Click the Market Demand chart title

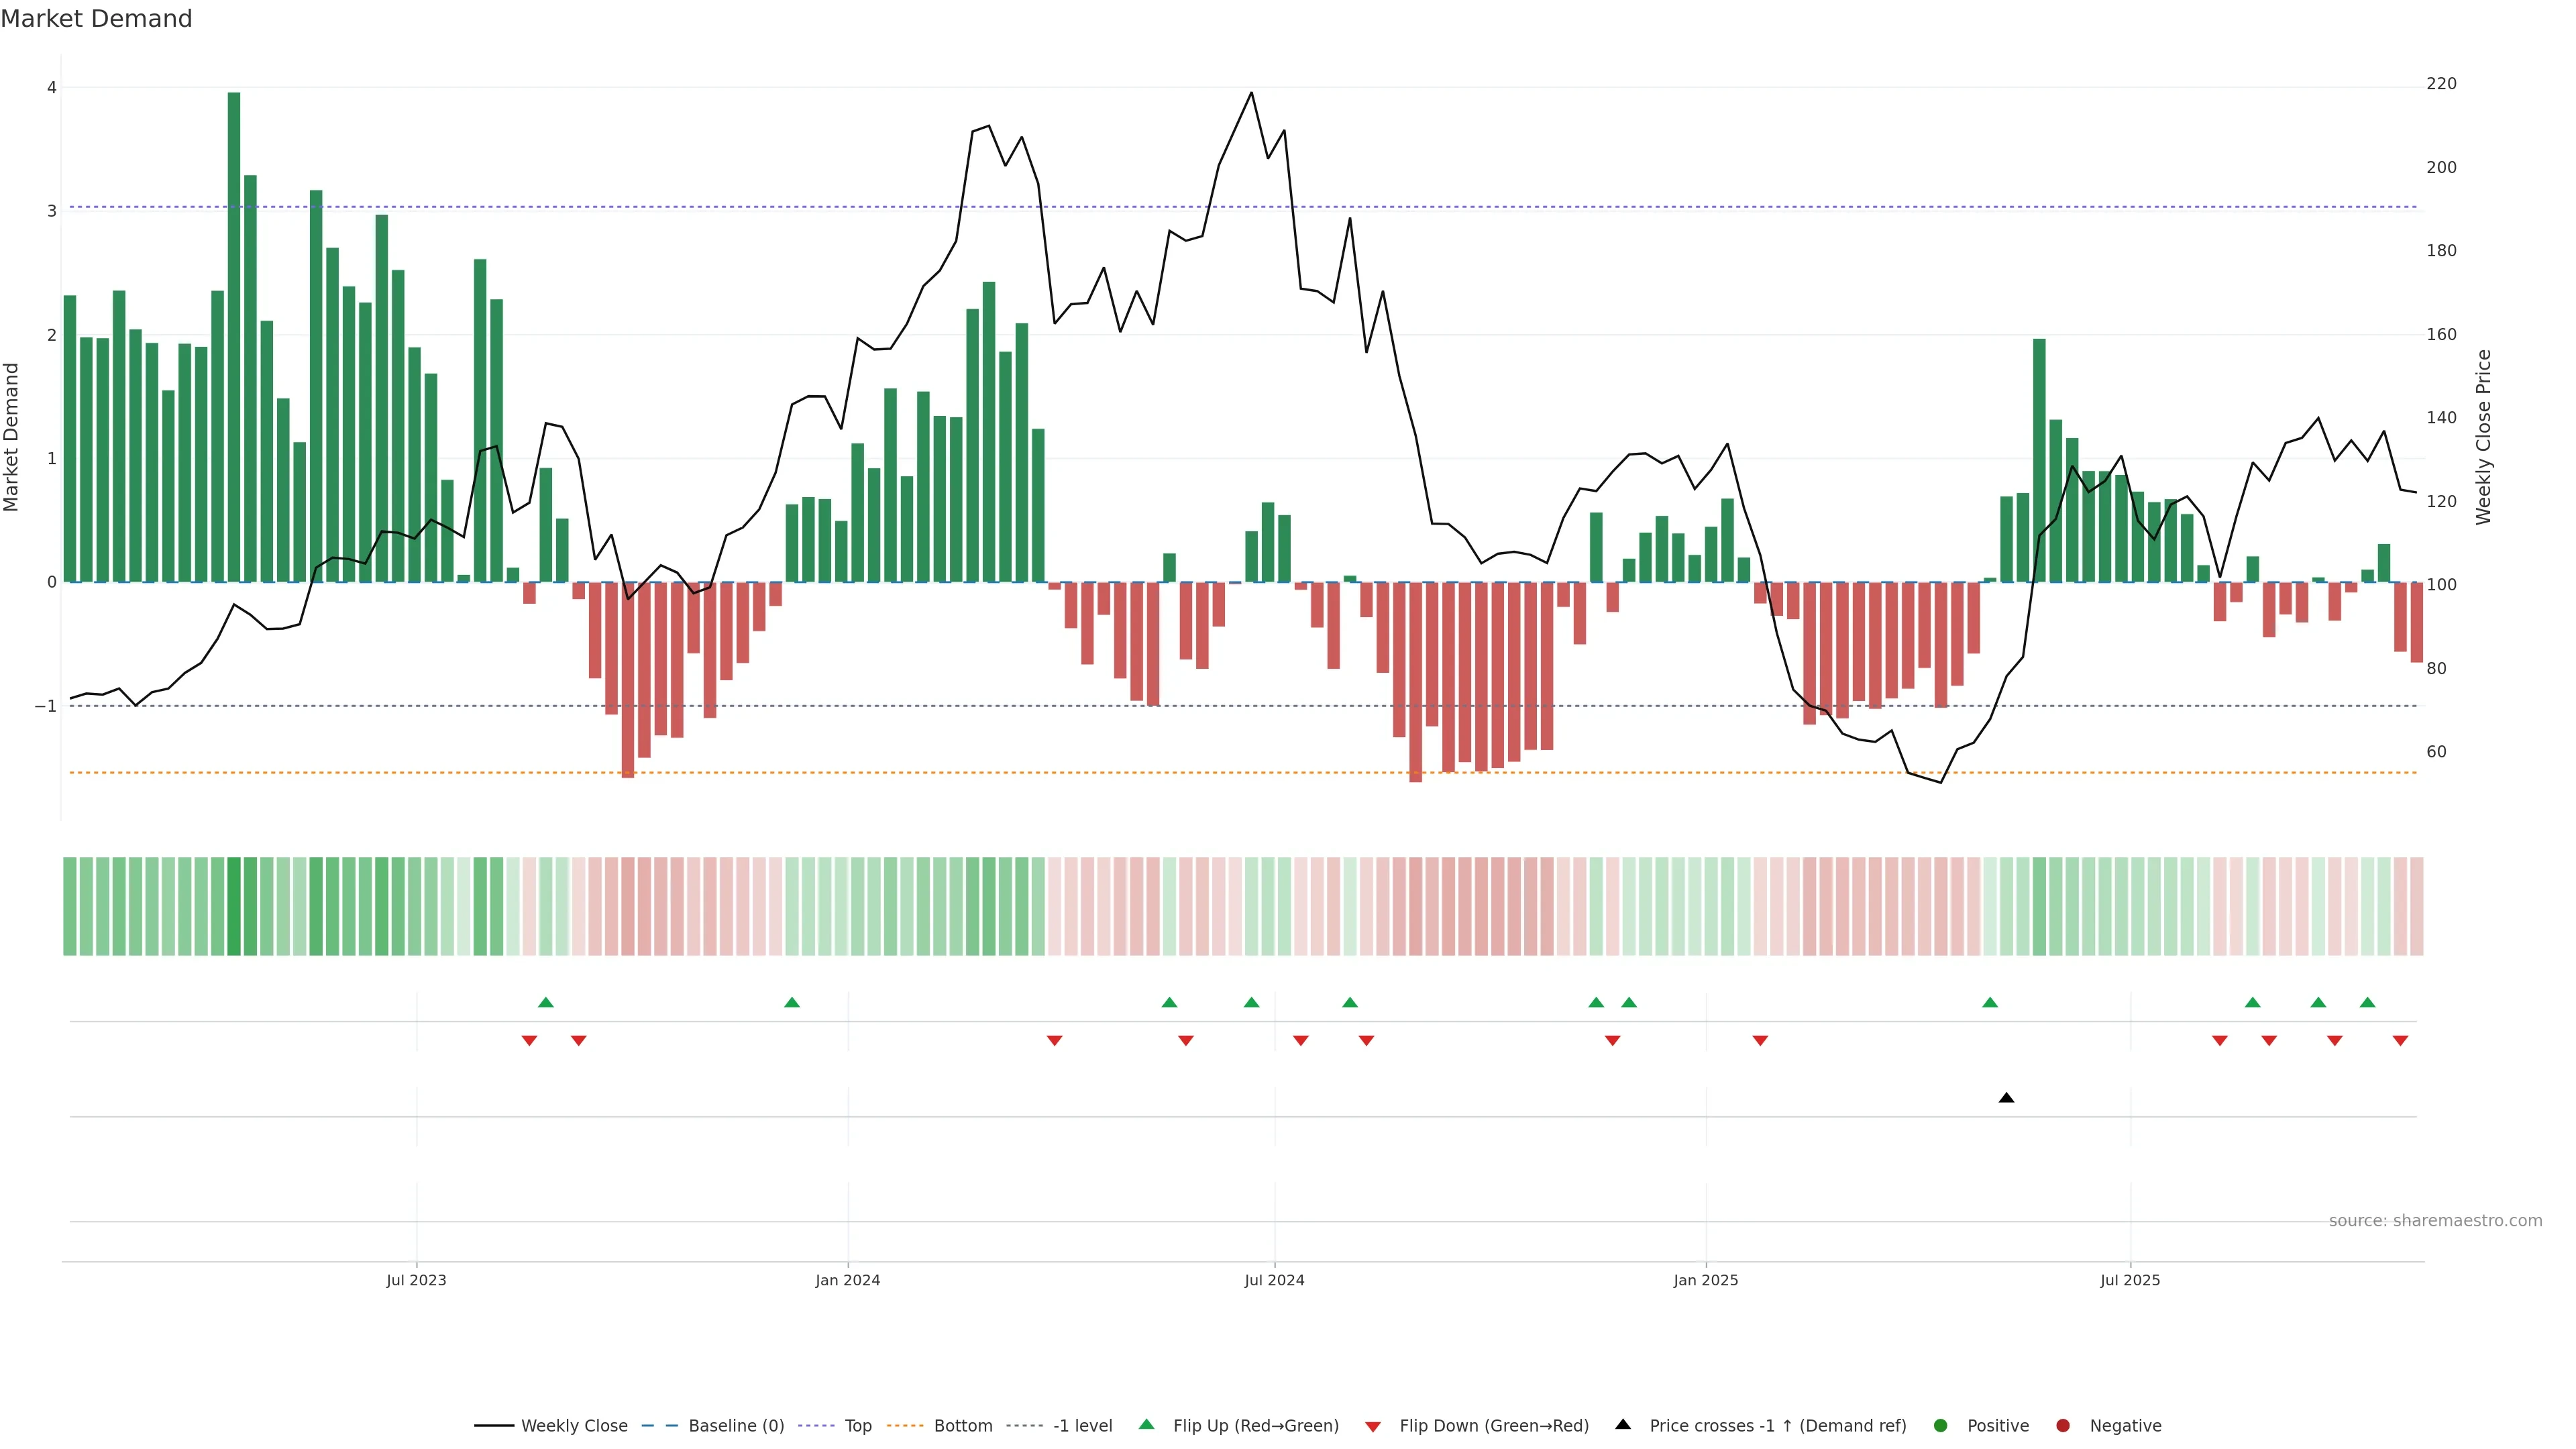(x=96, y=19)
